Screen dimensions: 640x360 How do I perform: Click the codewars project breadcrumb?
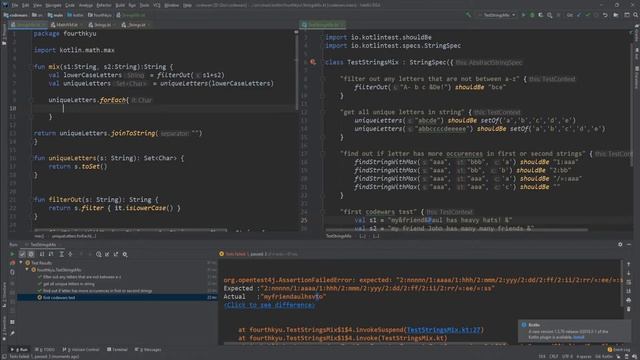pos(16,15)
